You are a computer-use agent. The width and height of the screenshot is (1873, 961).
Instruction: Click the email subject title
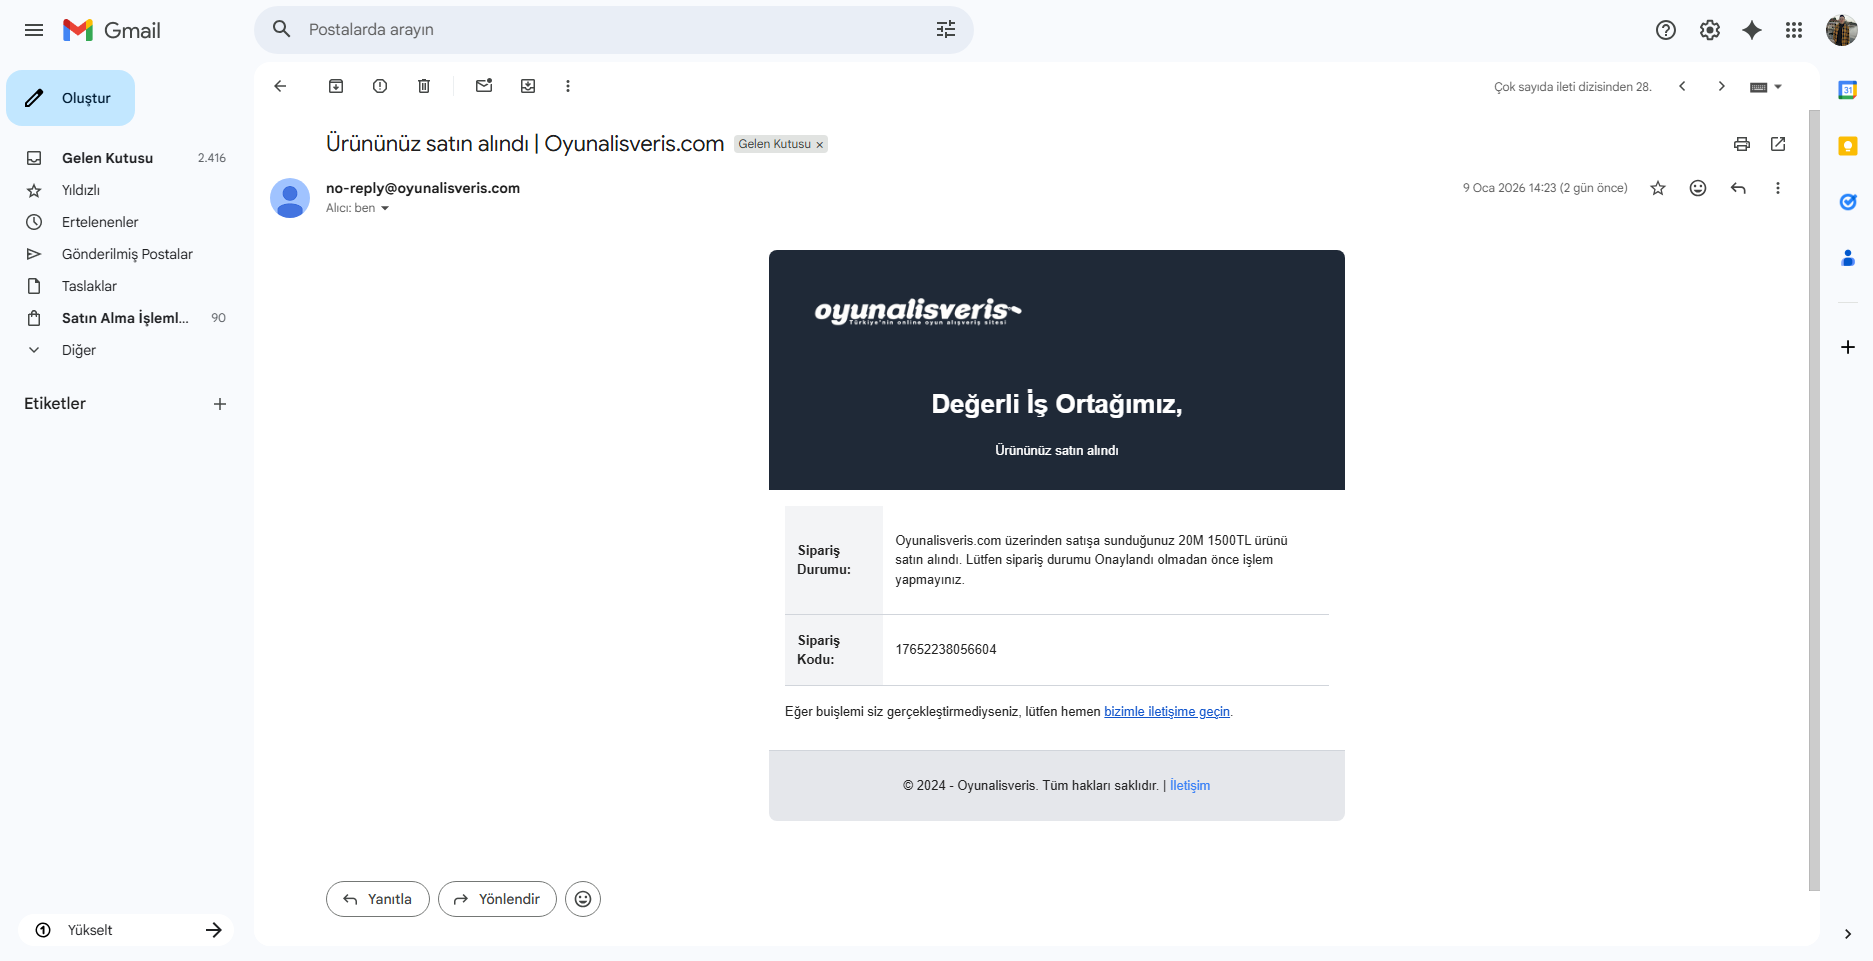point(525,144)
